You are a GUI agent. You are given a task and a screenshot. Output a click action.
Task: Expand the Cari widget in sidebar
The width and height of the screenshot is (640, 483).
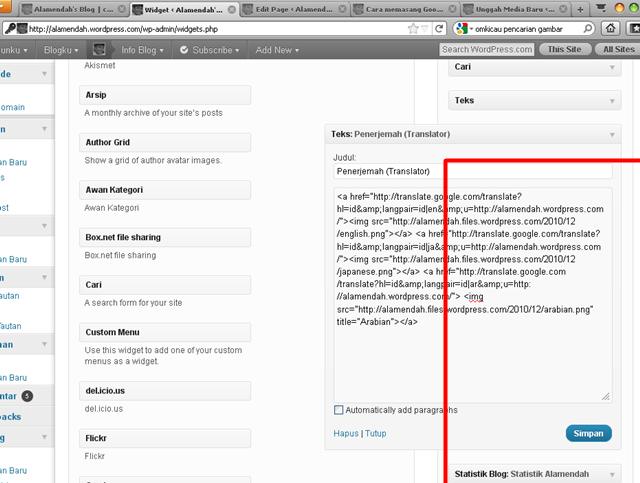611,67
